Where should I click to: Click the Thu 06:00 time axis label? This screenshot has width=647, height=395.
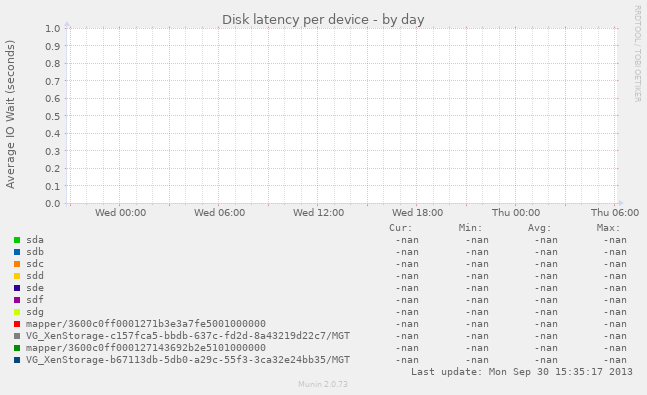tap(615, 213)
